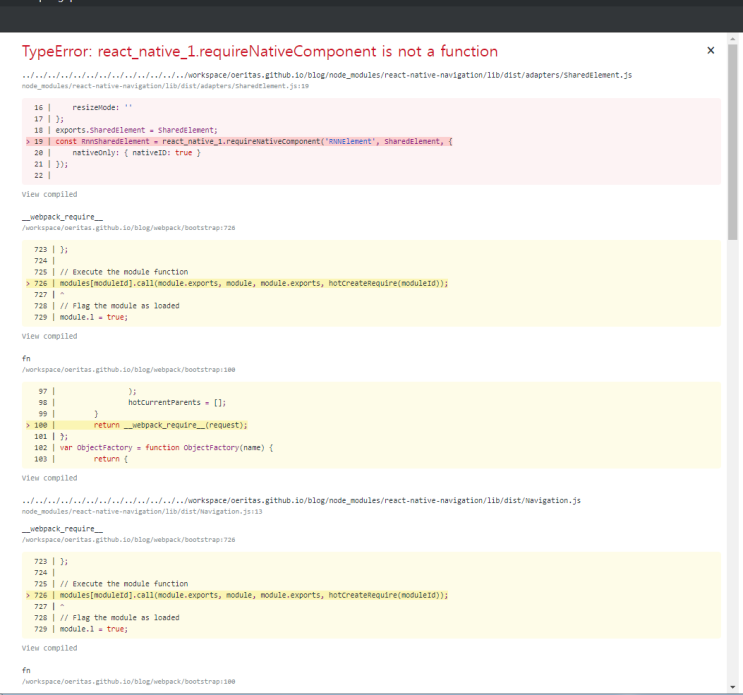
Task: Click line 18 exports.SharedElement code
Action: click(136, 130)
